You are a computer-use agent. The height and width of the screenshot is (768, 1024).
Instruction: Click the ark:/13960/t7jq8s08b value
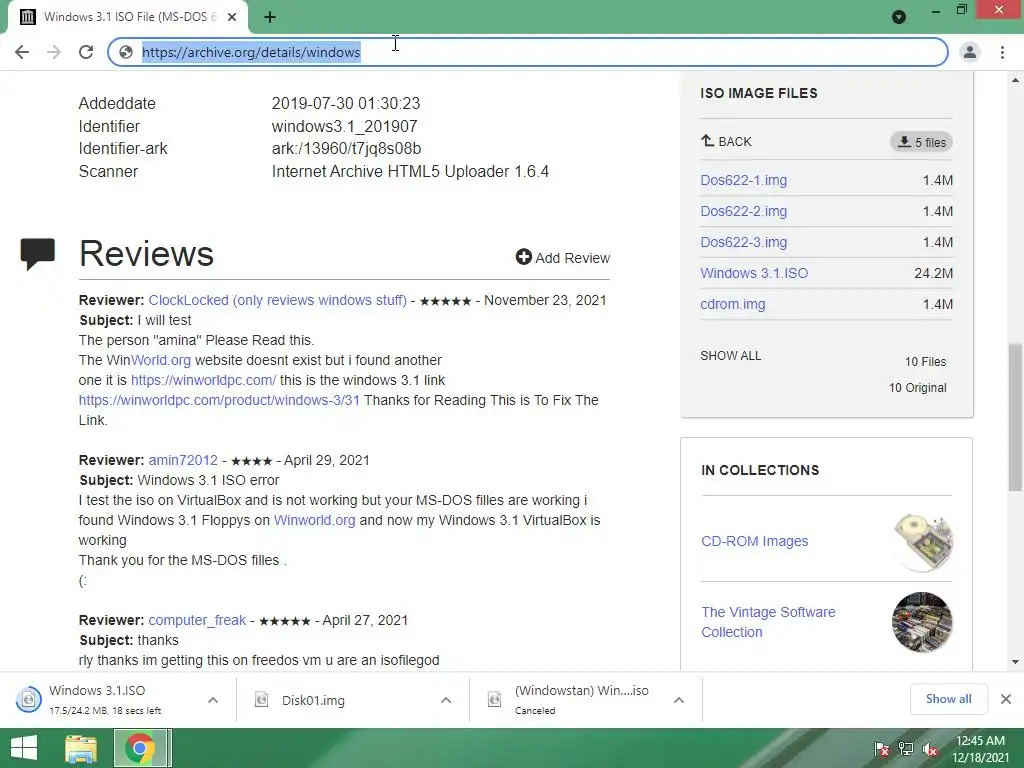click(346, 149)
